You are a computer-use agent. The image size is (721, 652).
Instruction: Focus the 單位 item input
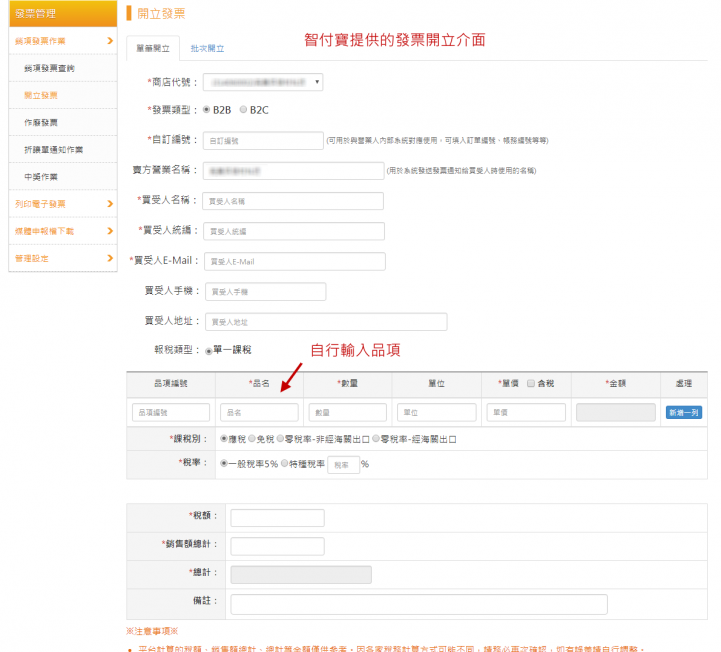coord(437,412)
